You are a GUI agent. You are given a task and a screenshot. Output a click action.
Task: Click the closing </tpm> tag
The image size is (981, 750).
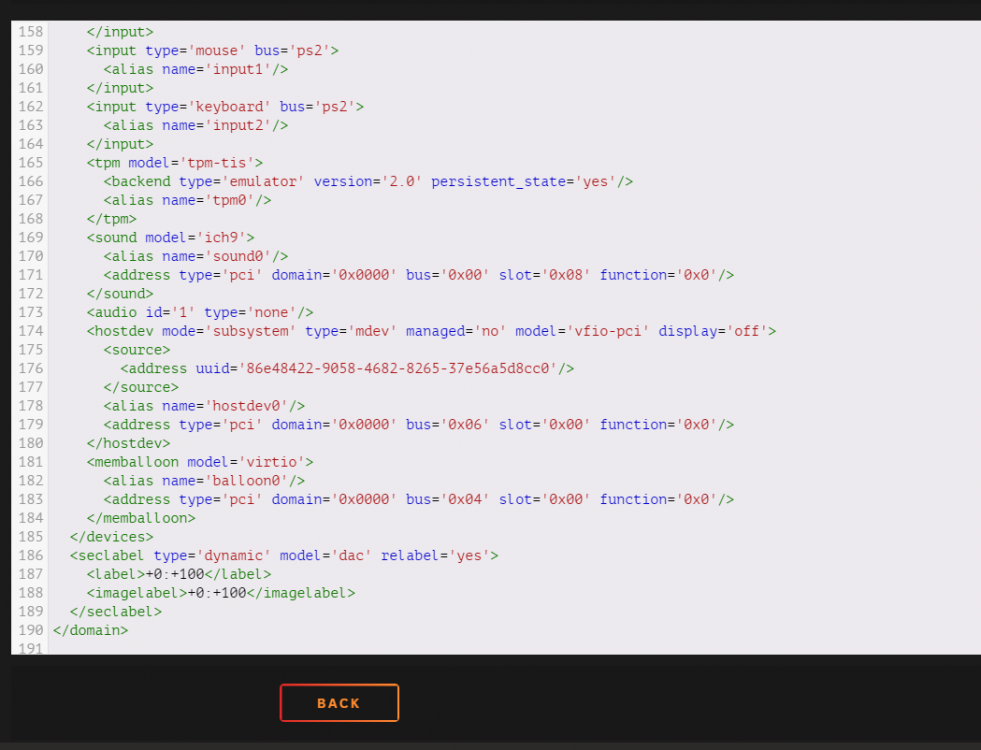pyautogui.click(x=111, y=220)
